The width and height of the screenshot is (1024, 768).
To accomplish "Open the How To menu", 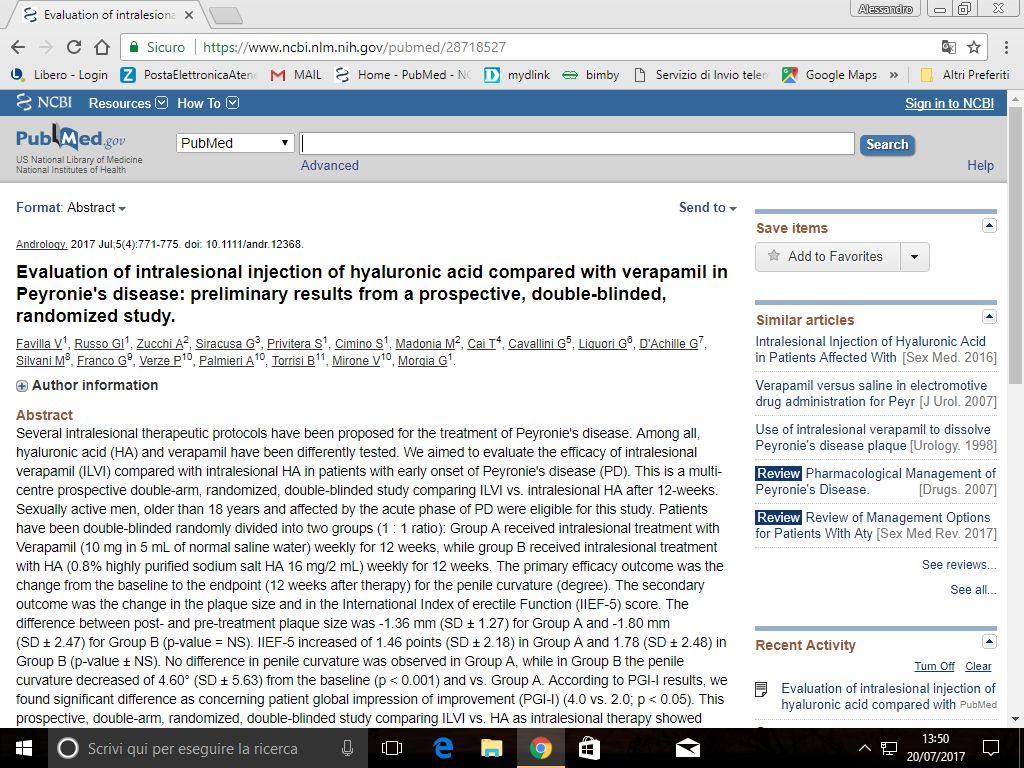I will 207,103.
